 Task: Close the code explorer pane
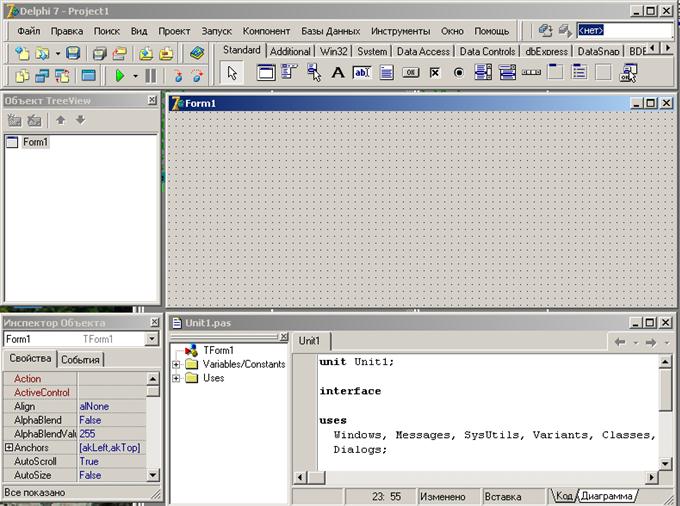point(284,336)
